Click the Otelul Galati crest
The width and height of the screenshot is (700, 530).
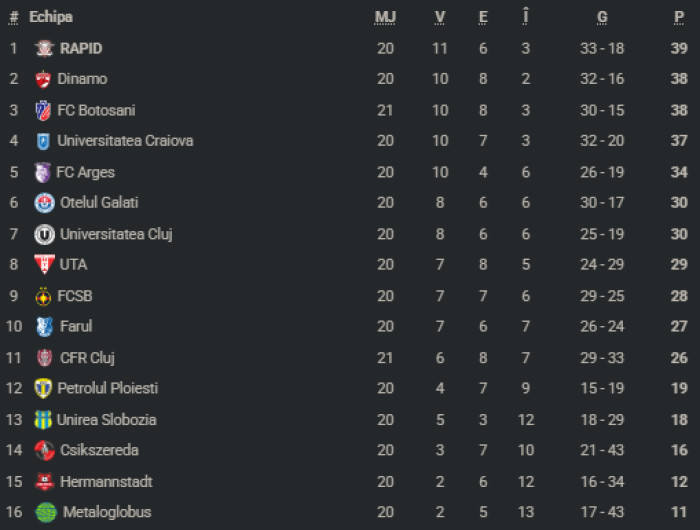[44, 203]
